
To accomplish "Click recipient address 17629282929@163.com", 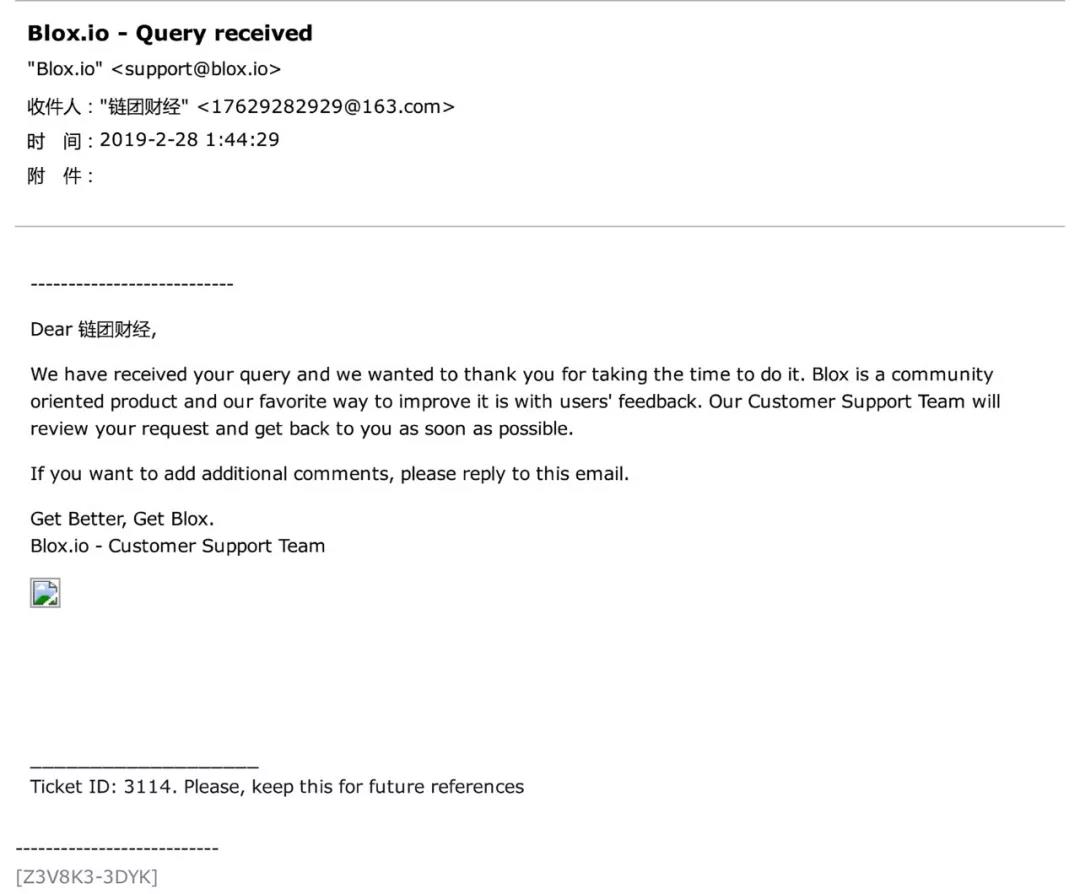I will (x=326, y=107).
